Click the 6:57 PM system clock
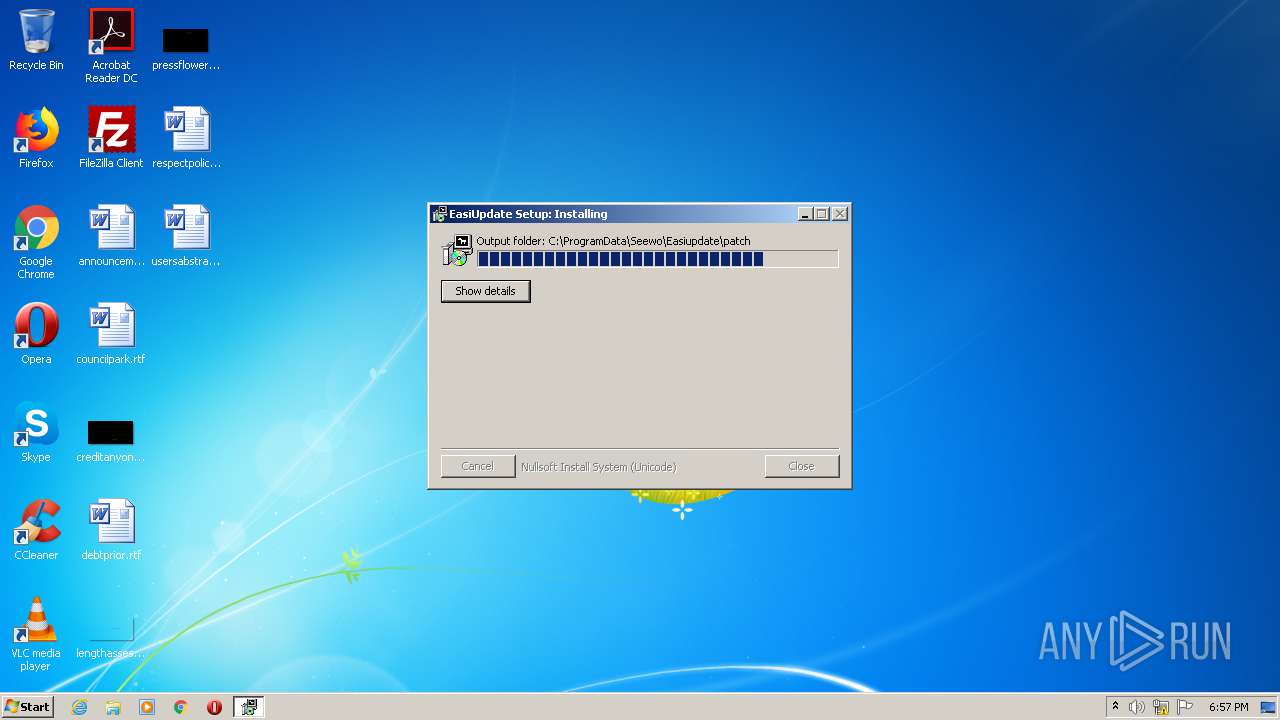Image resolution: width=1280 pixels, height=720 pixels. coord(1228,707)
